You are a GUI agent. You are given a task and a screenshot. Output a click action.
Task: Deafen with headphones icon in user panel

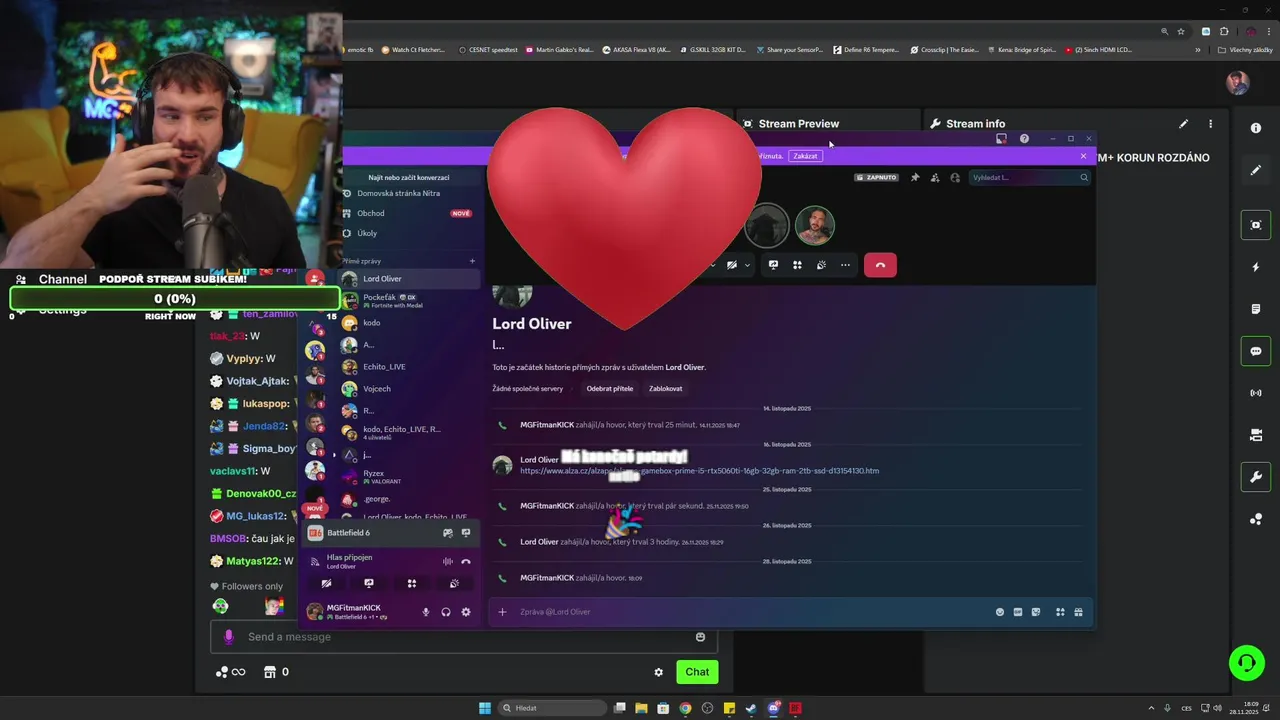click(x=446, y=612)
